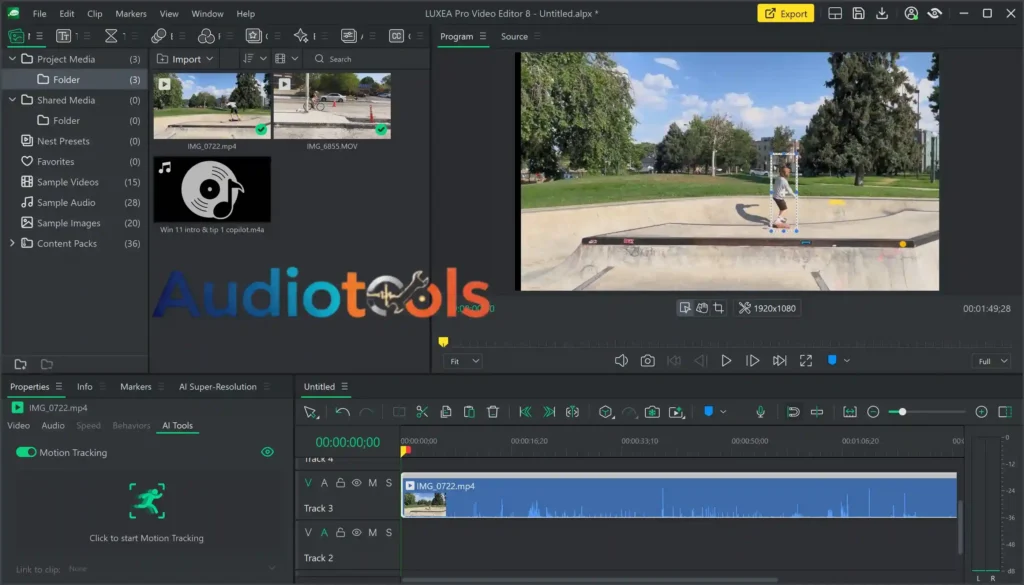Image resolution: width=1024 pixels, height=585 pixels.
Task: Open the Titles library icon in top toolbar
Action: point(63,37)
